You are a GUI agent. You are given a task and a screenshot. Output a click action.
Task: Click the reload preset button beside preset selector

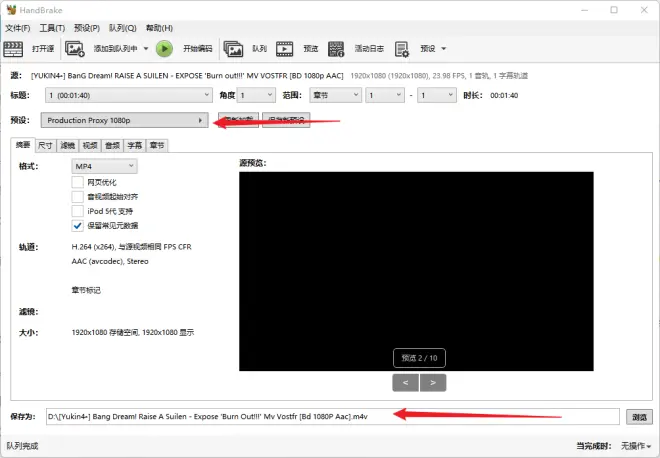coord(238,120)
